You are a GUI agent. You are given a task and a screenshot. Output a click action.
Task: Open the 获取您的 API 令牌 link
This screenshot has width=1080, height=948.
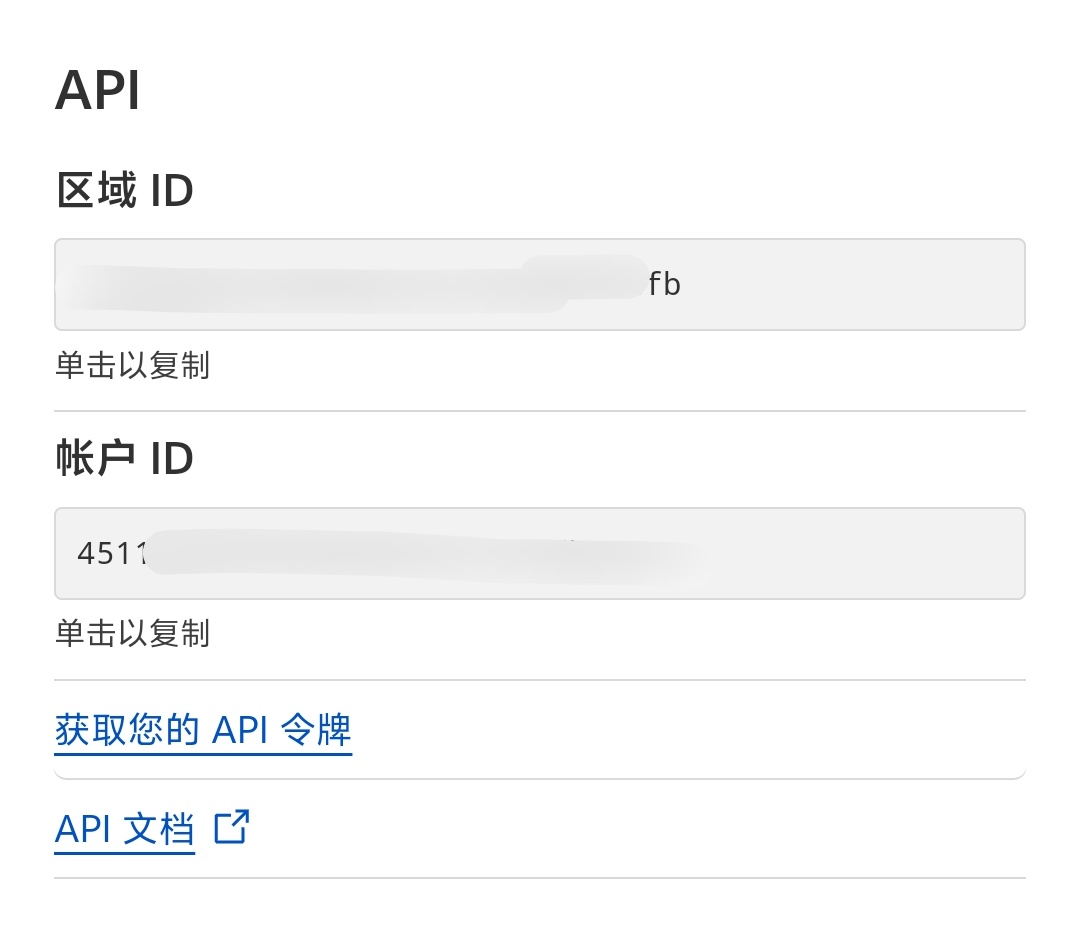tap(203, 730)
